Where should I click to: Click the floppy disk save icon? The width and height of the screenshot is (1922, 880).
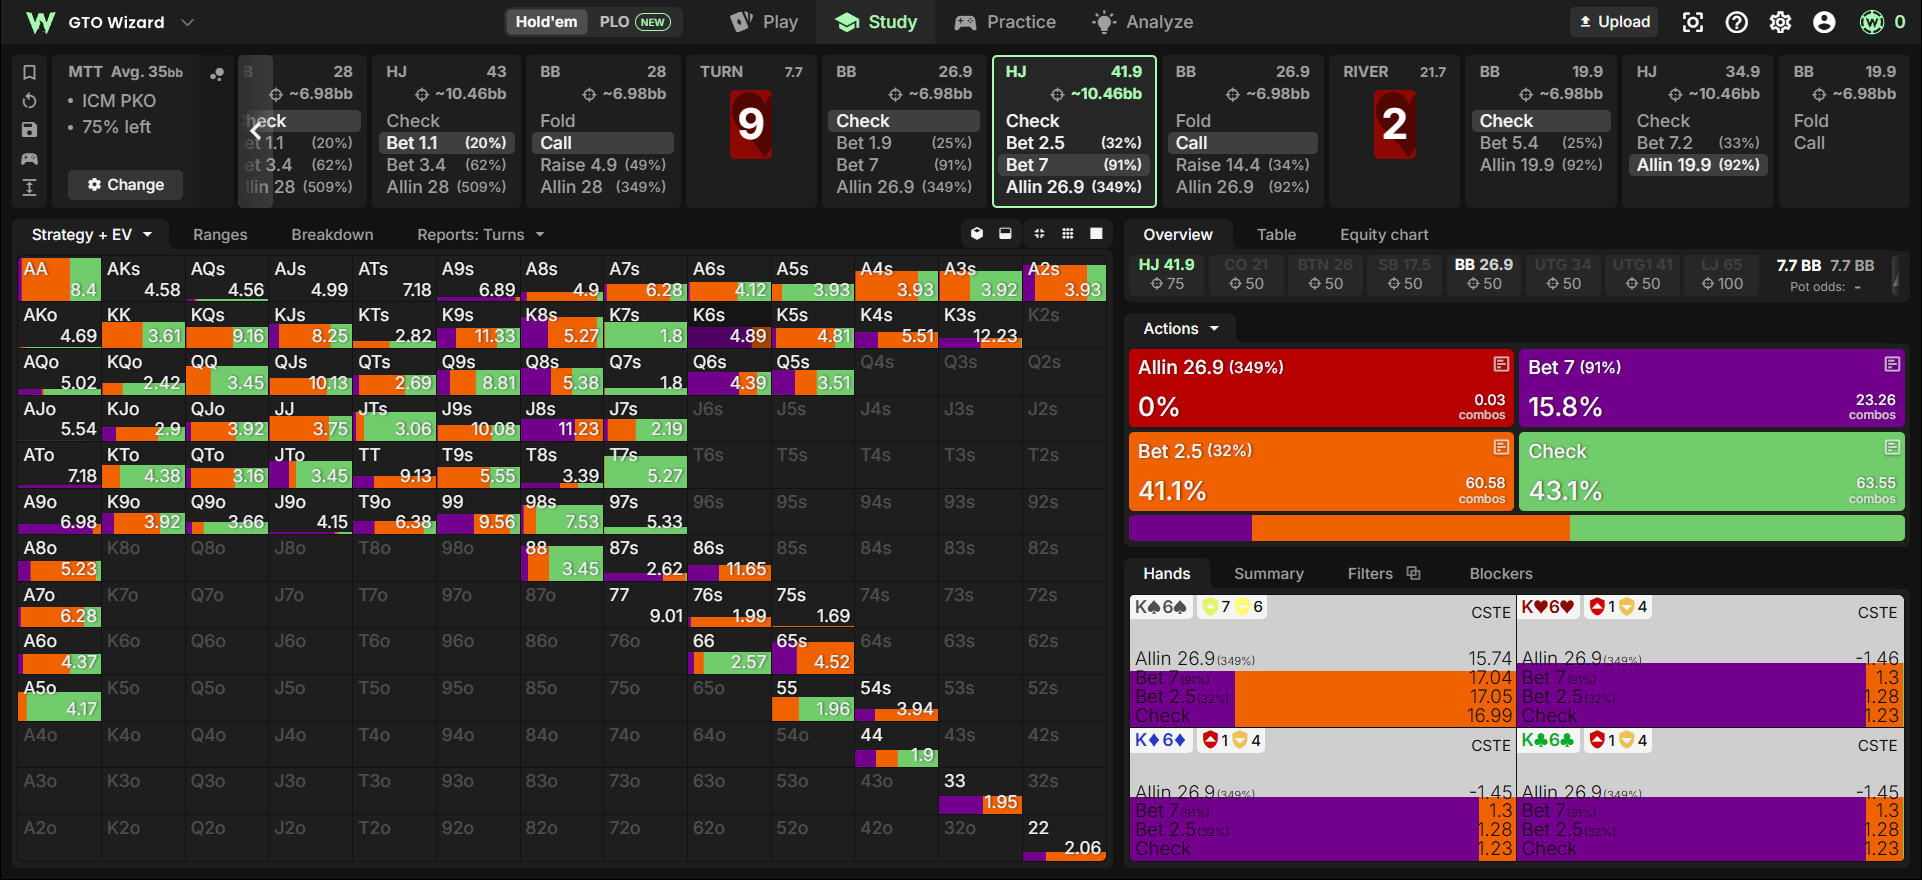[x=30, y=130]
